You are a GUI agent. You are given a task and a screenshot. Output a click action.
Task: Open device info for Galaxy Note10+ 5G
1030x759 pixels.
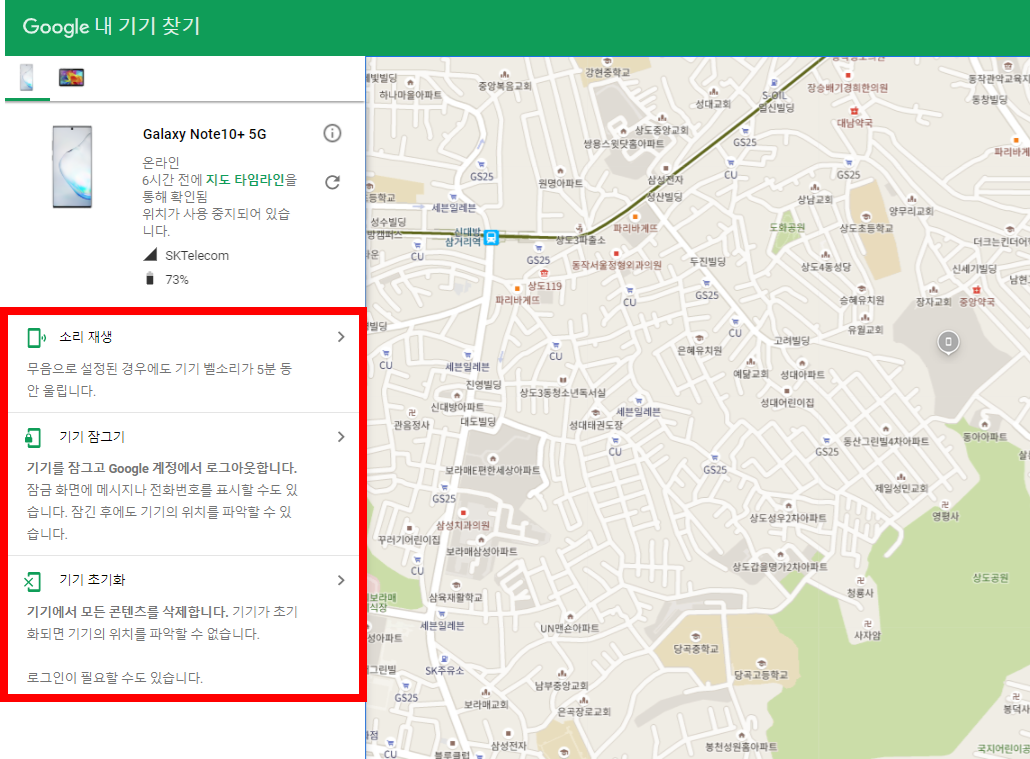click(x=332, y=133)
